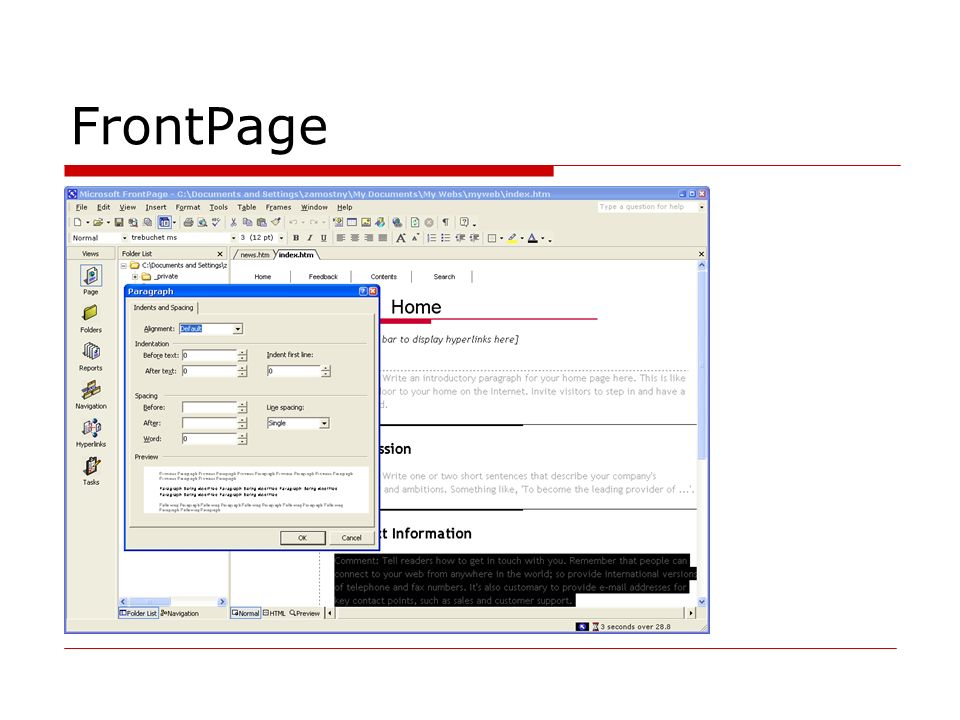Expand the _private folder in Folder List

135,277
